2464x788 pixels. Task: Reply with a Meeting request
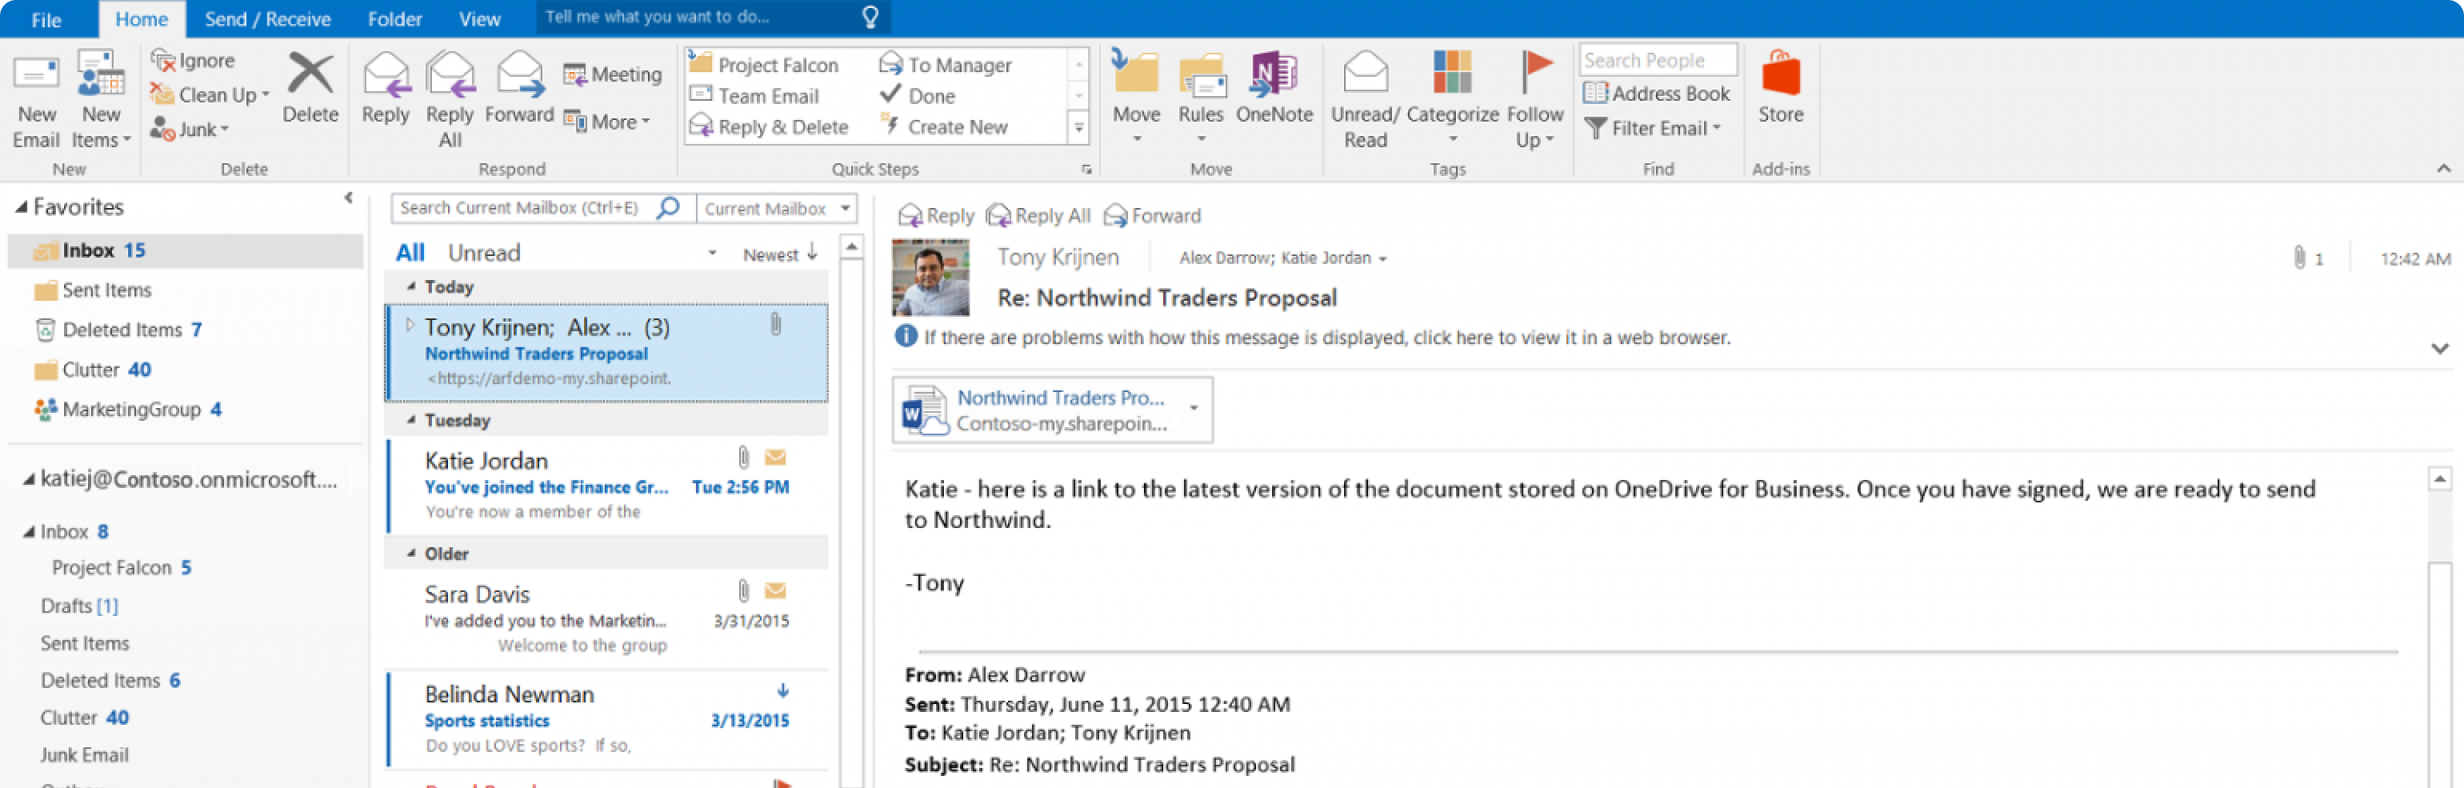point(612,74)
